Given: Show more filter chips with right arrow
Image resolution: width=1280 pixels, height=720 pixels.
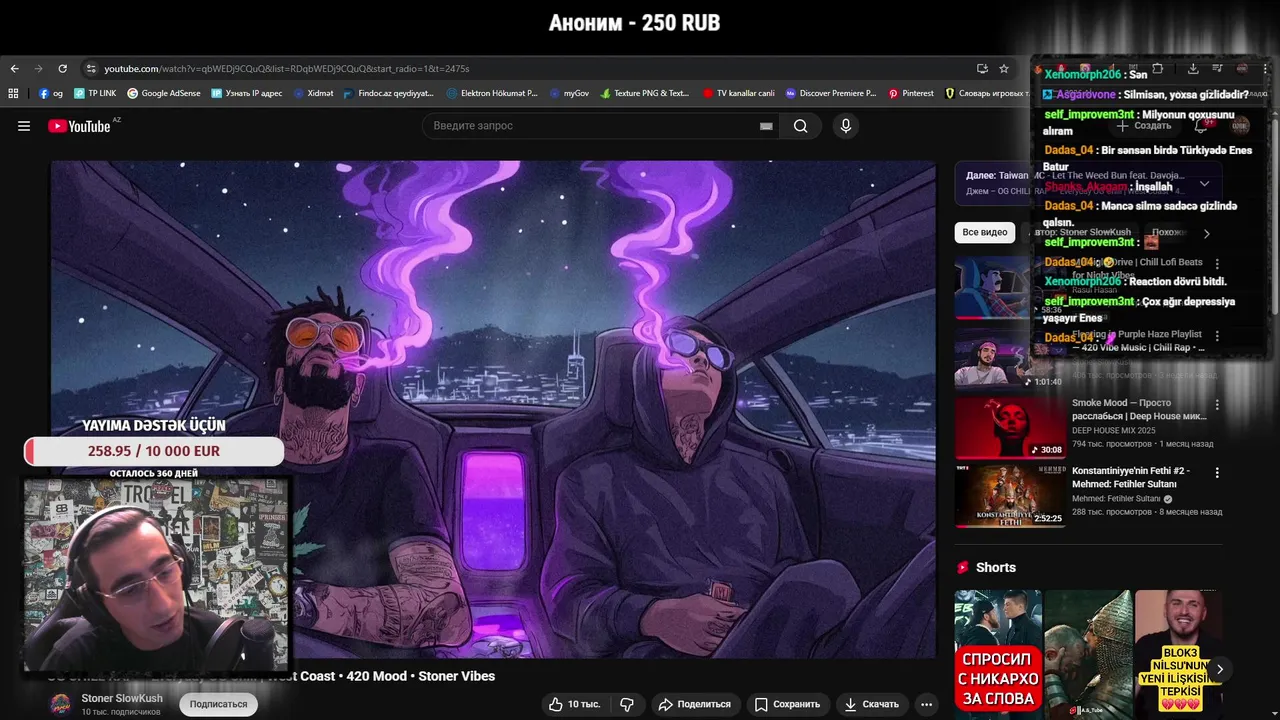Looking at the screenshot, I should point(1206,233).
